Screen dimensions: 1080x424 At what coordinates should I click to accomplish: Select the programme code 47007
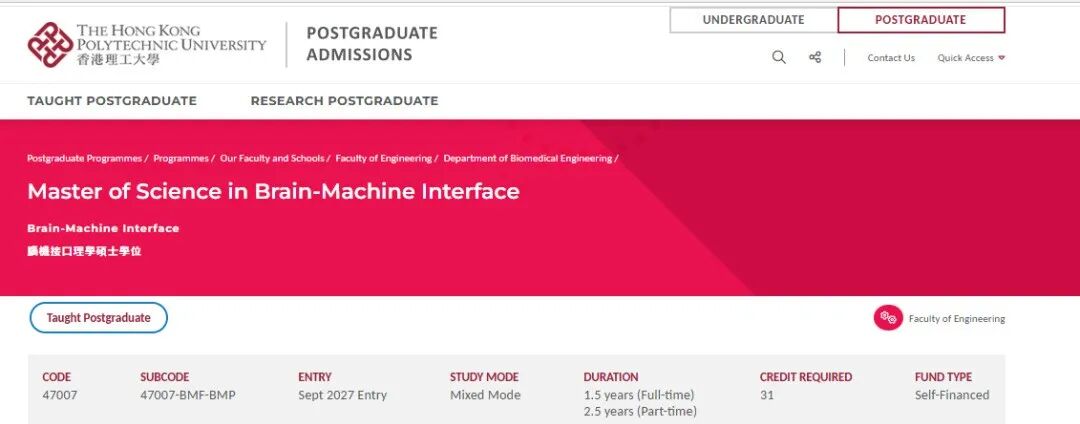(x=60, y=395)
